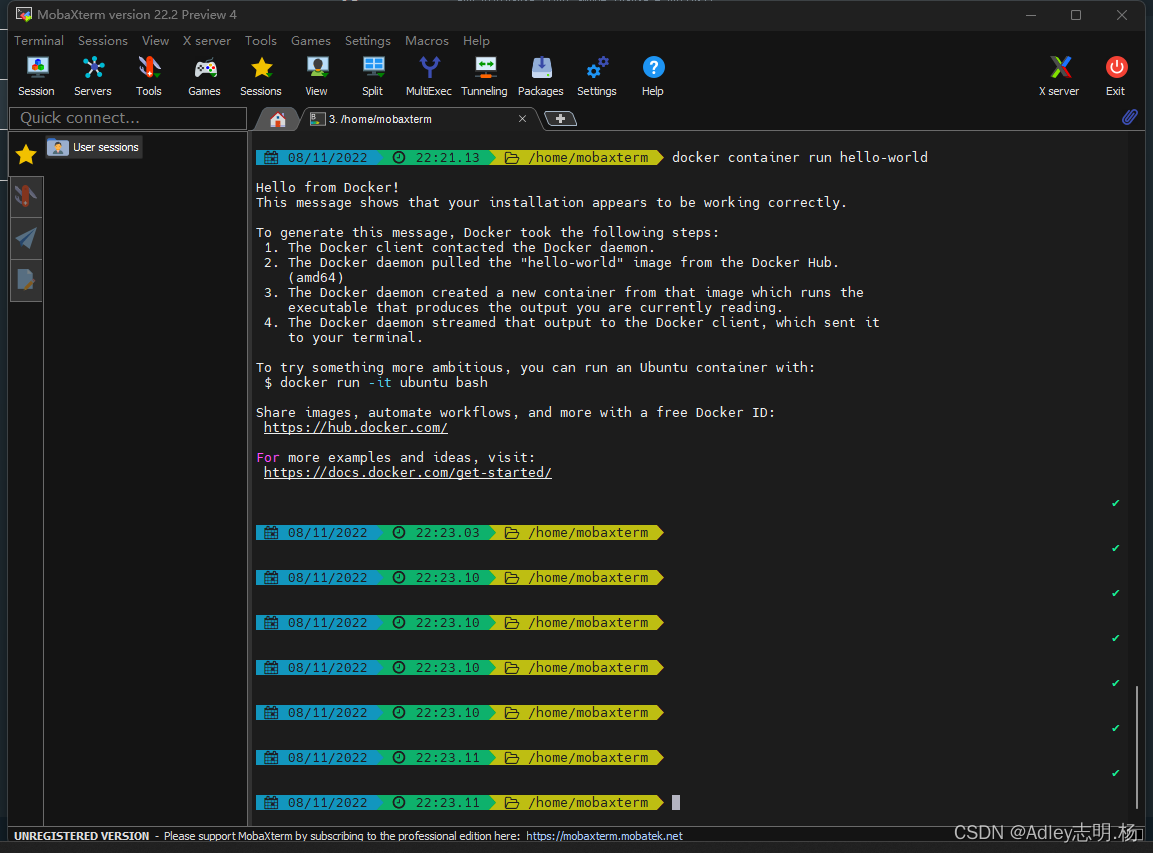
Task: Click the Exit power icon
Action: (1115, 76)
